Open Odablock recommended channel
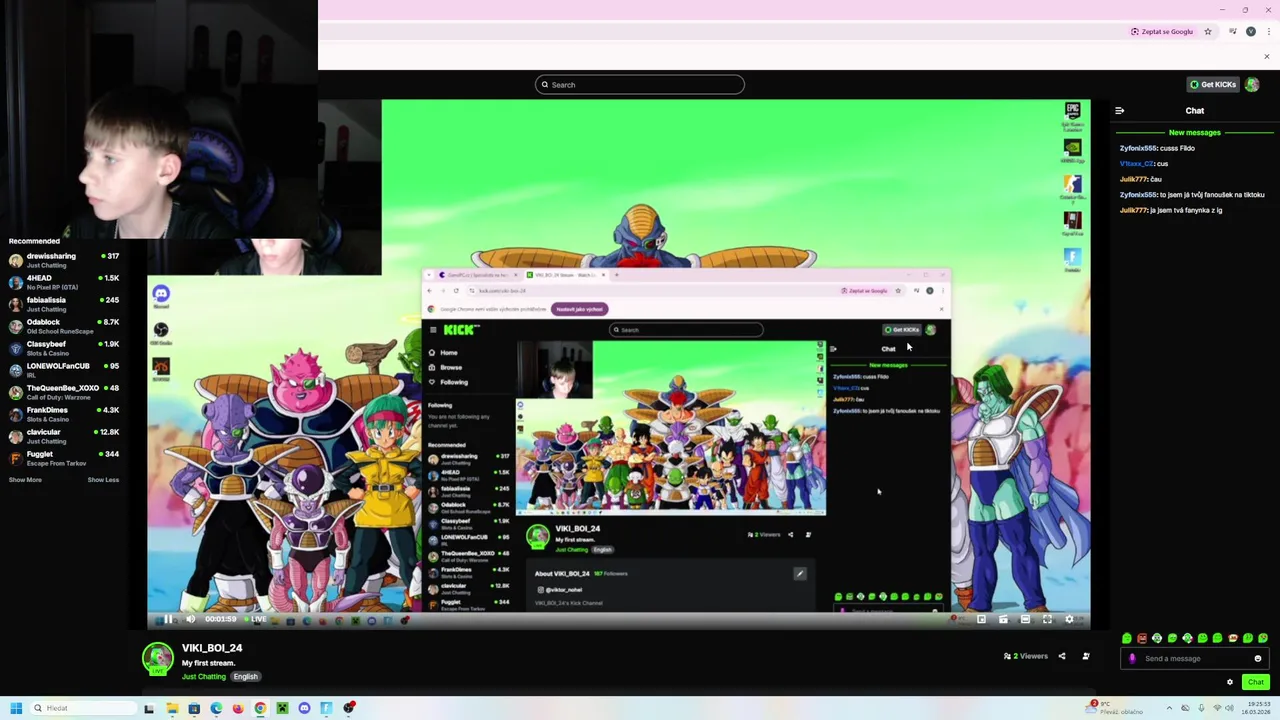Image resolution: width=1280 pixels, height=720 pixels. coord(64,326)
